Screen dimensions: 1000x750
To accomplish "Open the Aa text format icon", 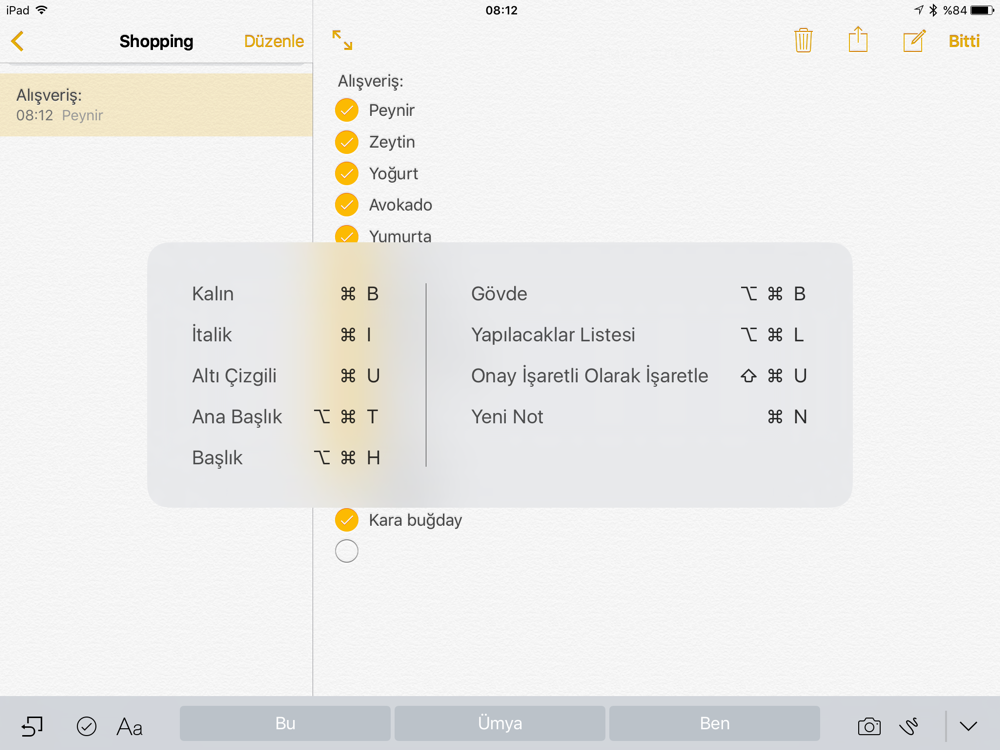I will coord(129,727).
